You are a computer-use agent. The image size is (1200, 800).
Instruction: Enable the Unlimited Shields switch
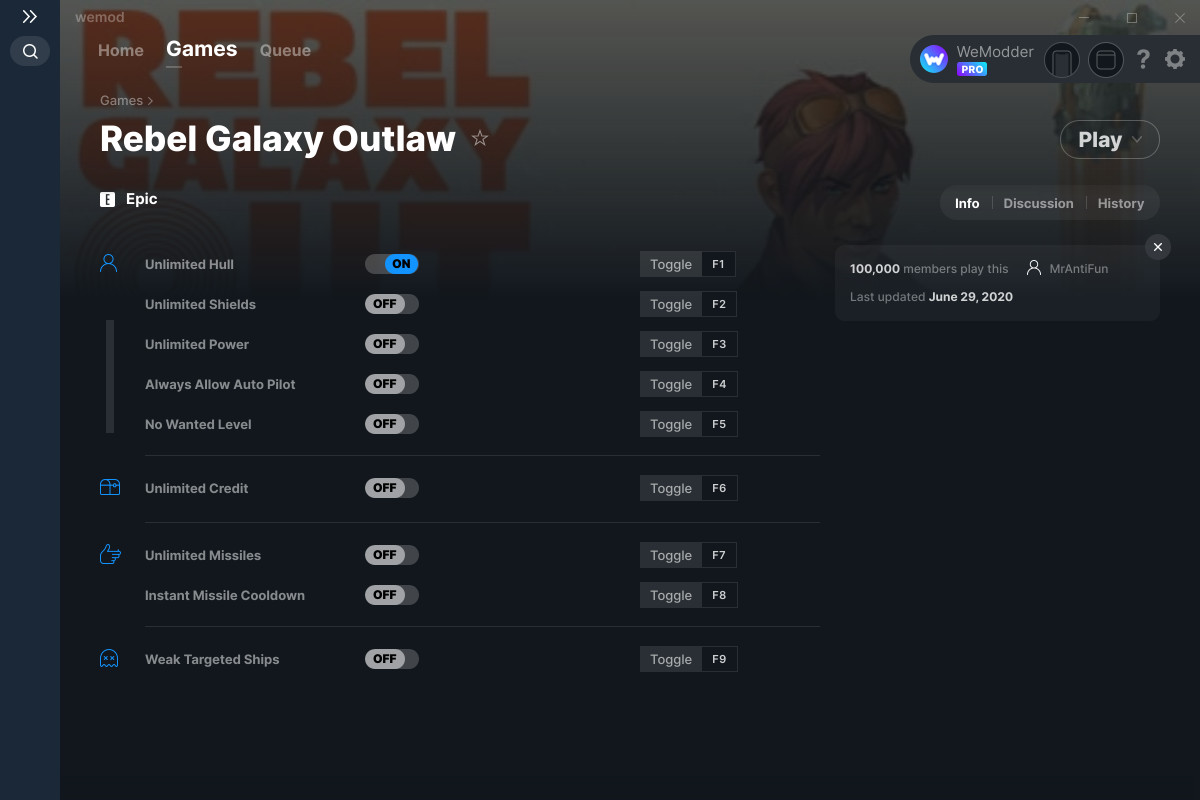(x=391, y=303)
